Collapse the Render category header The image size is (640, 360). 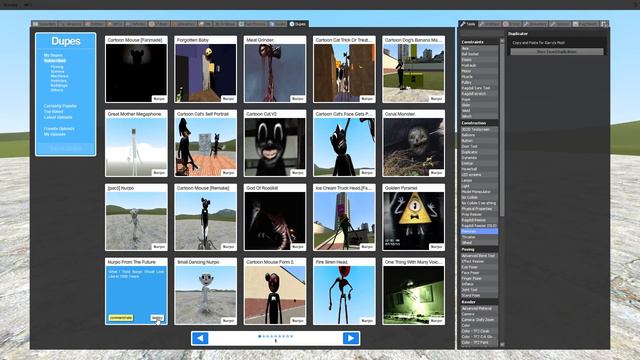click(479, 302)
